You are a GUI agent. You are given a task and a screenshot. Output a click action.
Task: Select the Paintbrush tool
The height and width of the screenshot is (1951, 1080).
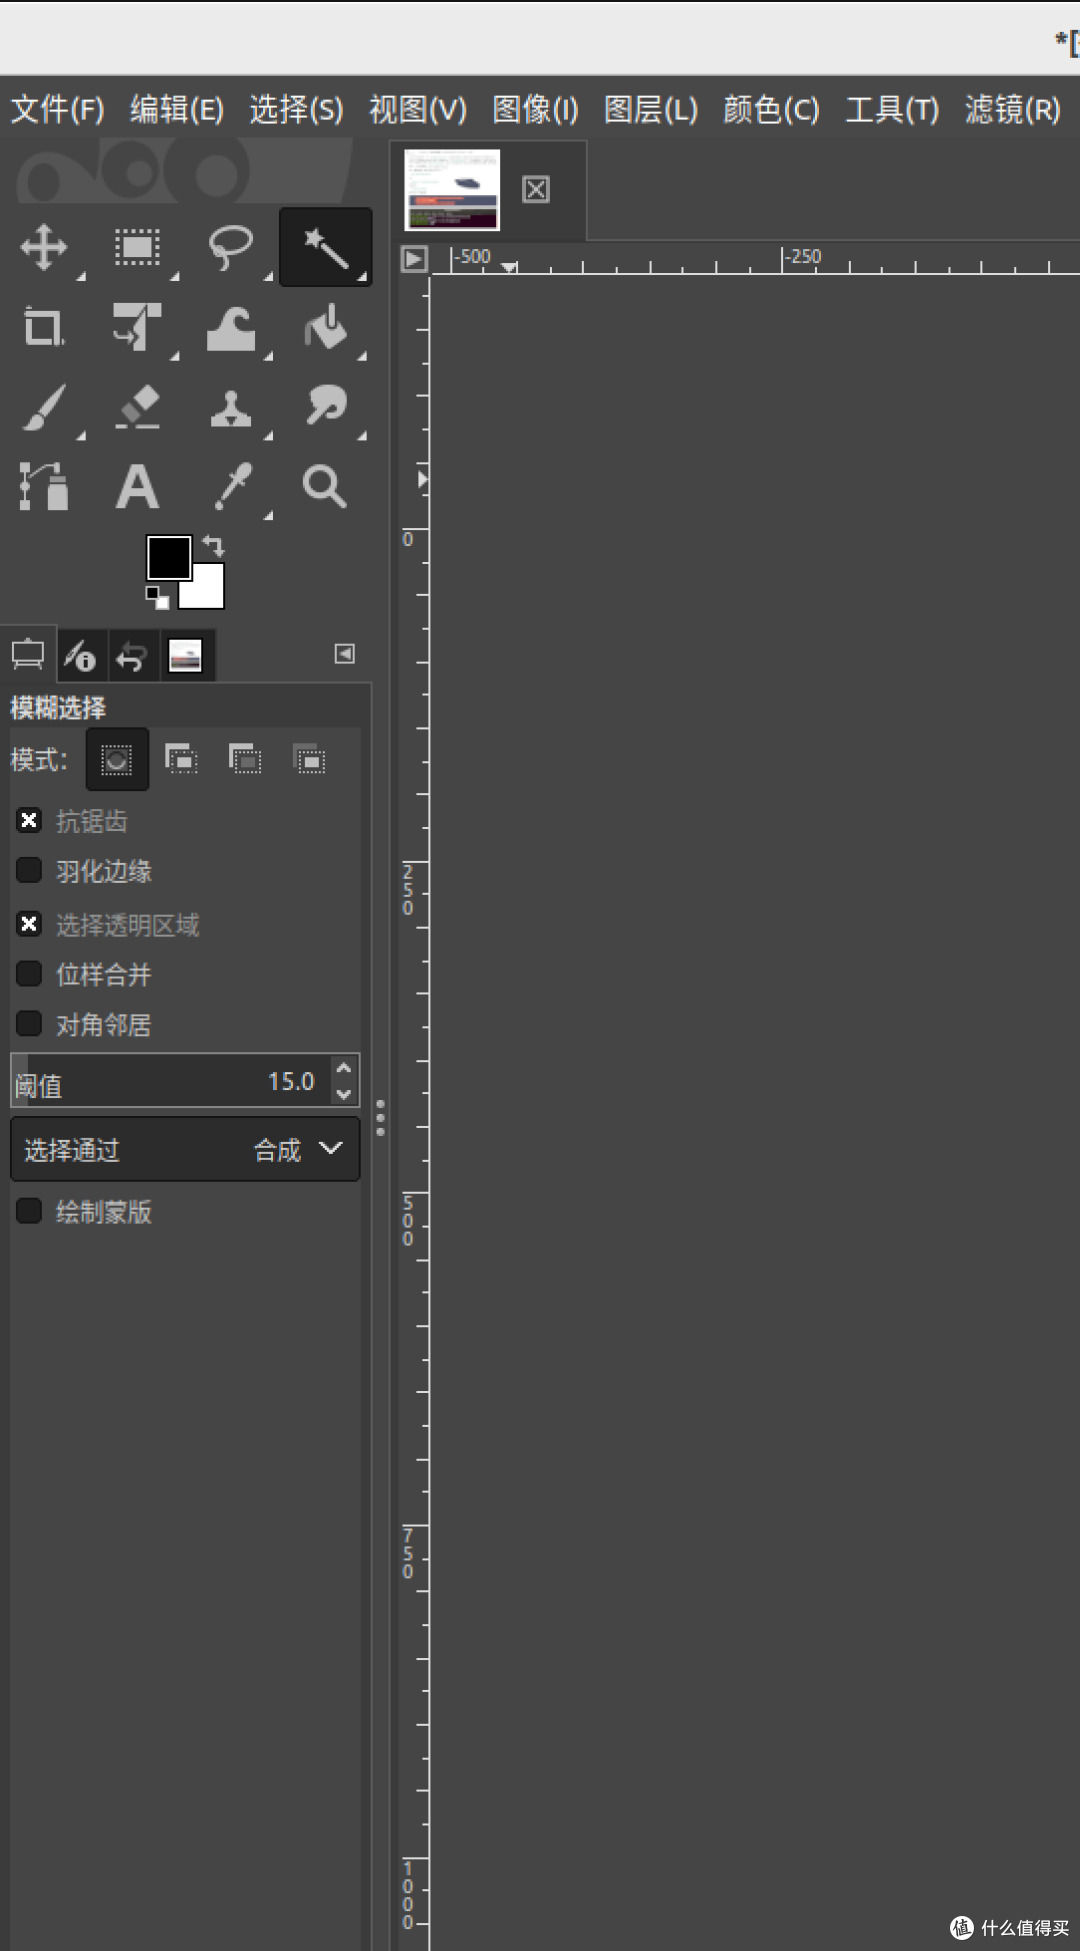tap(44, 407)
